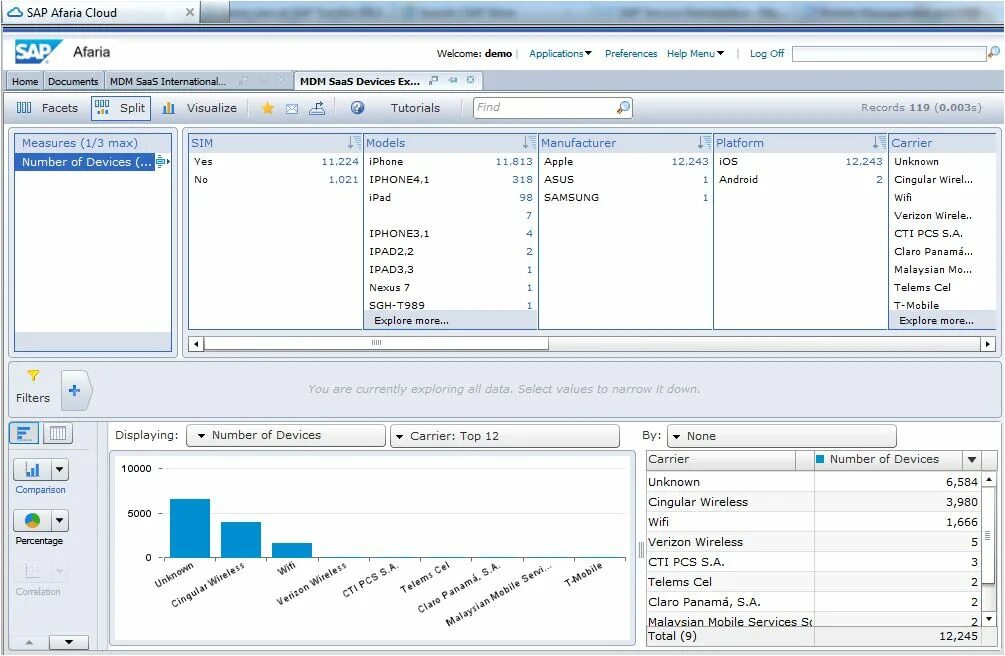
Task: Click the horizontal facets scrollbar thumb
Action: click(376, 344)
